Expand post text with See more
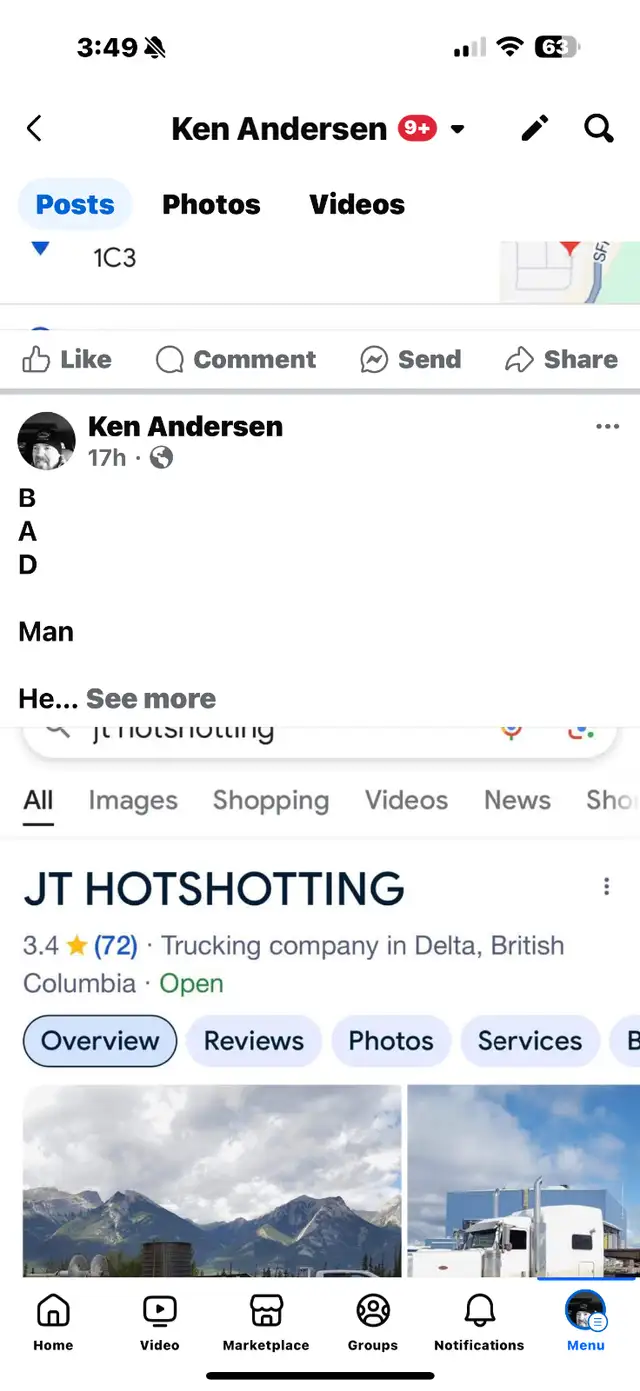640x1391 pixels. tap(151, 698)
